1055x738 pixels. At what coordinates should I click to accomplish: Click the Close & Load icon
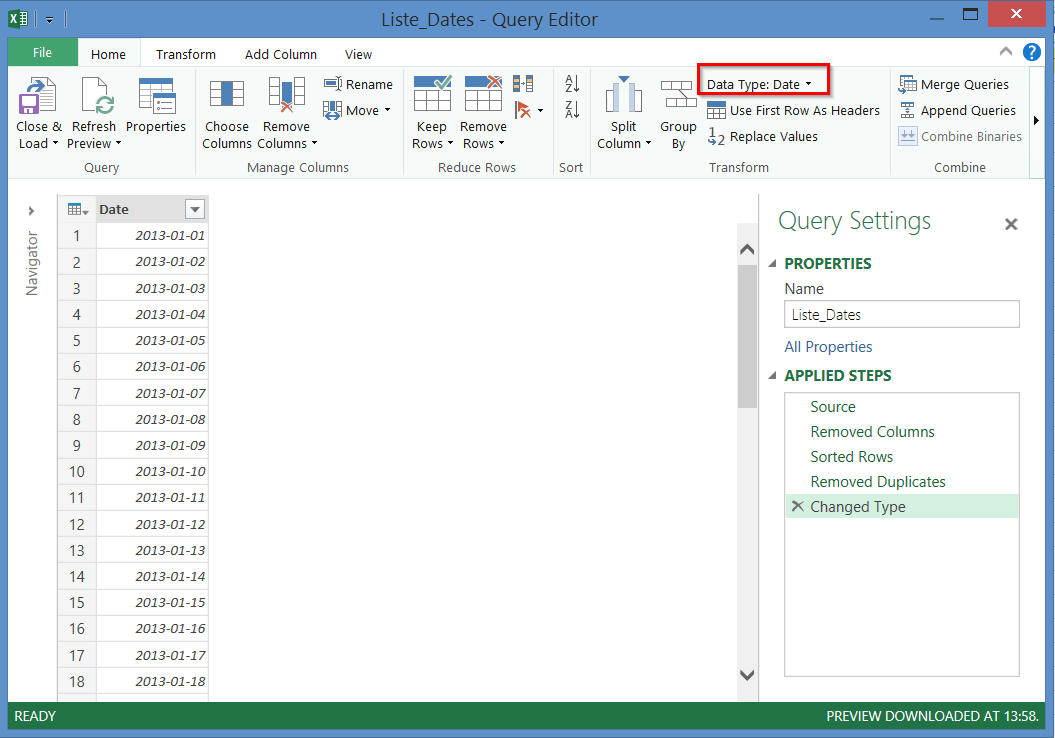[38, 98]
